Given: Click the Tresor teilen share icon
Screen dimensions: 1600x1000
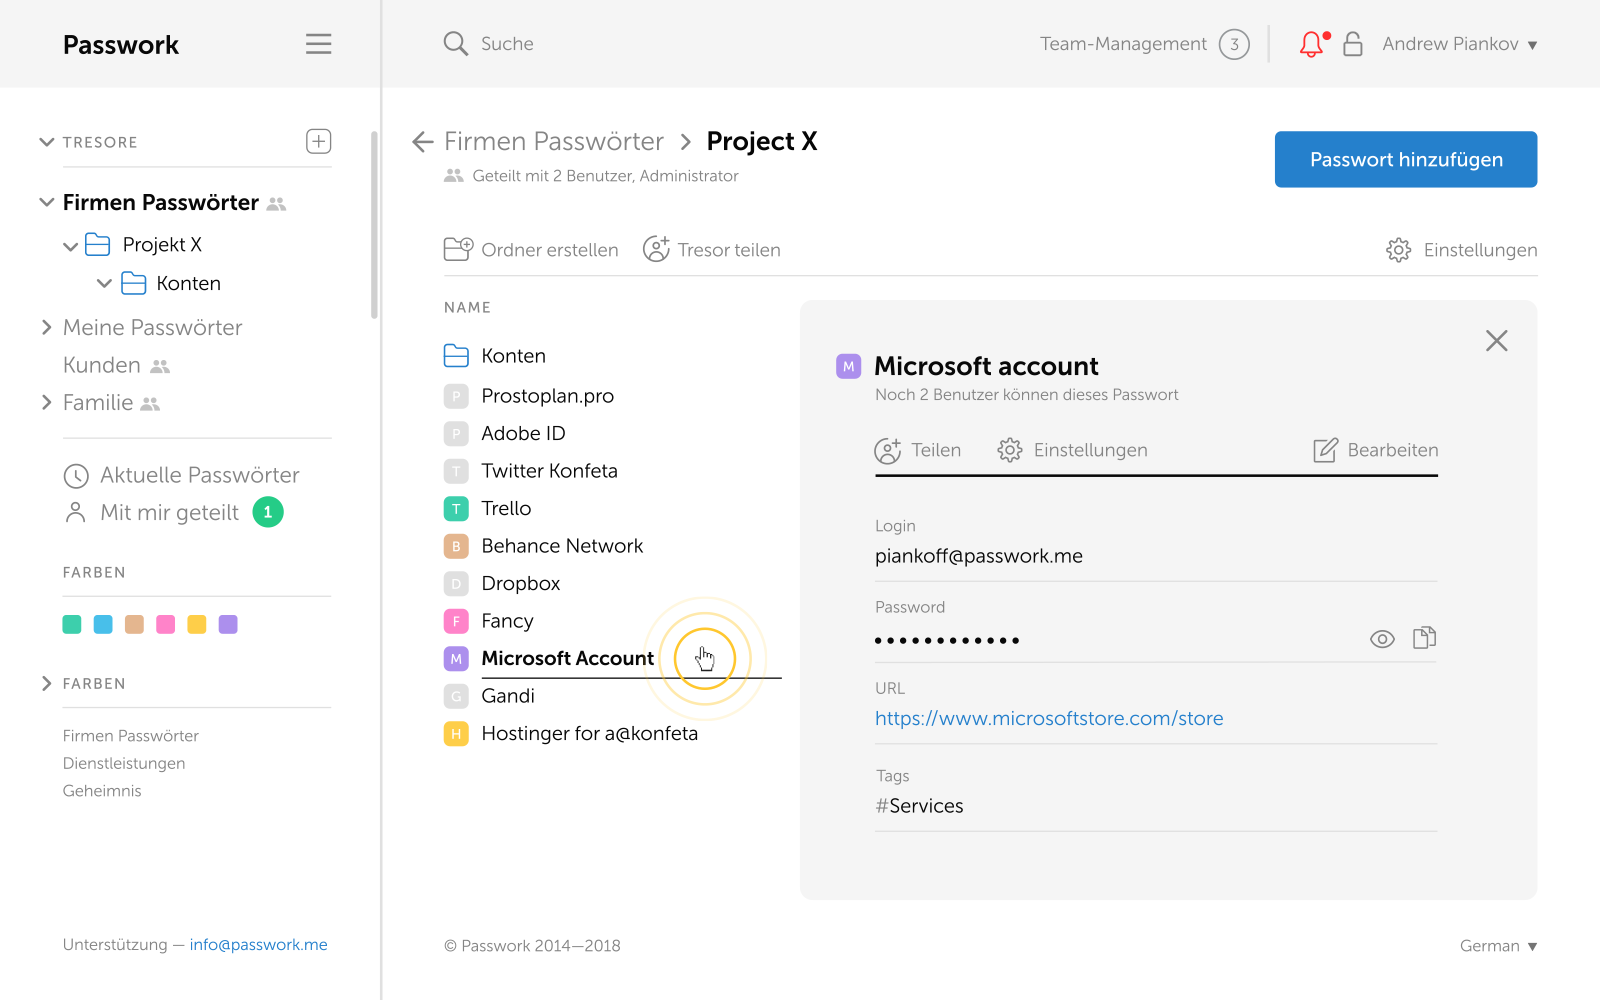Looking at the screenshot, I should [656, 249].
